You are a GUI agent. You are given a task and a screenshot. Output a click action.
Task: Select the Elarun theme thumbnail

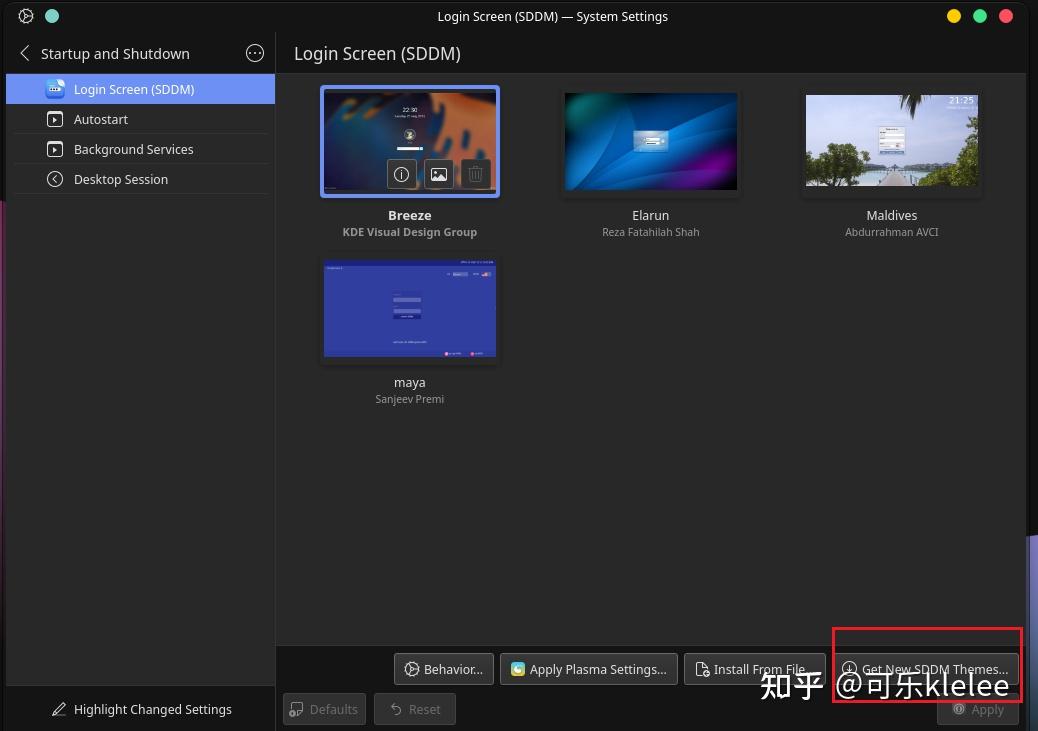[651, 141]
